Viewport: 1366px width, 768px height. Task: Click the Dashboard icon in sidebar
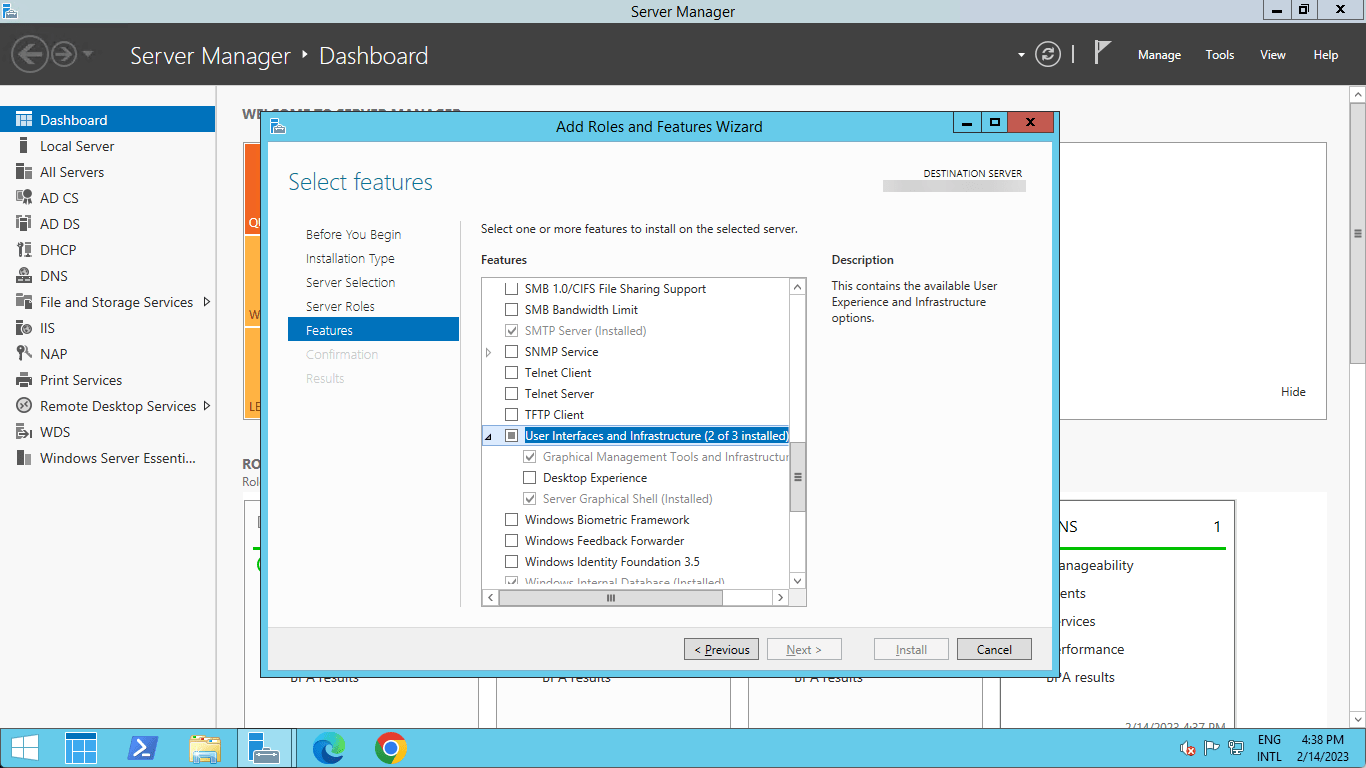pyautogui.click(x=24, y=119)
